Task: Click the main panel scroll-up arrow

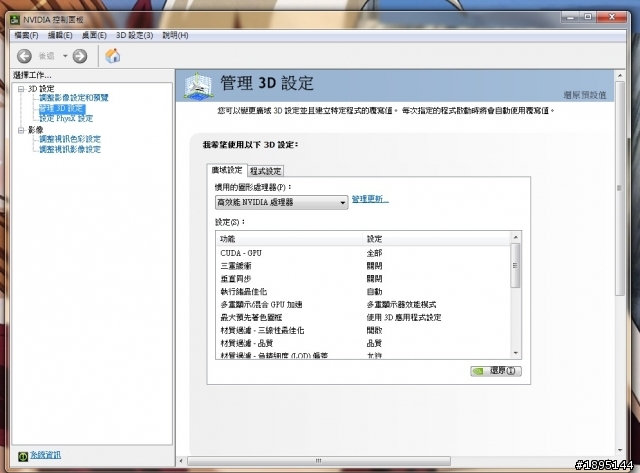Action: (x=620, y=76)
